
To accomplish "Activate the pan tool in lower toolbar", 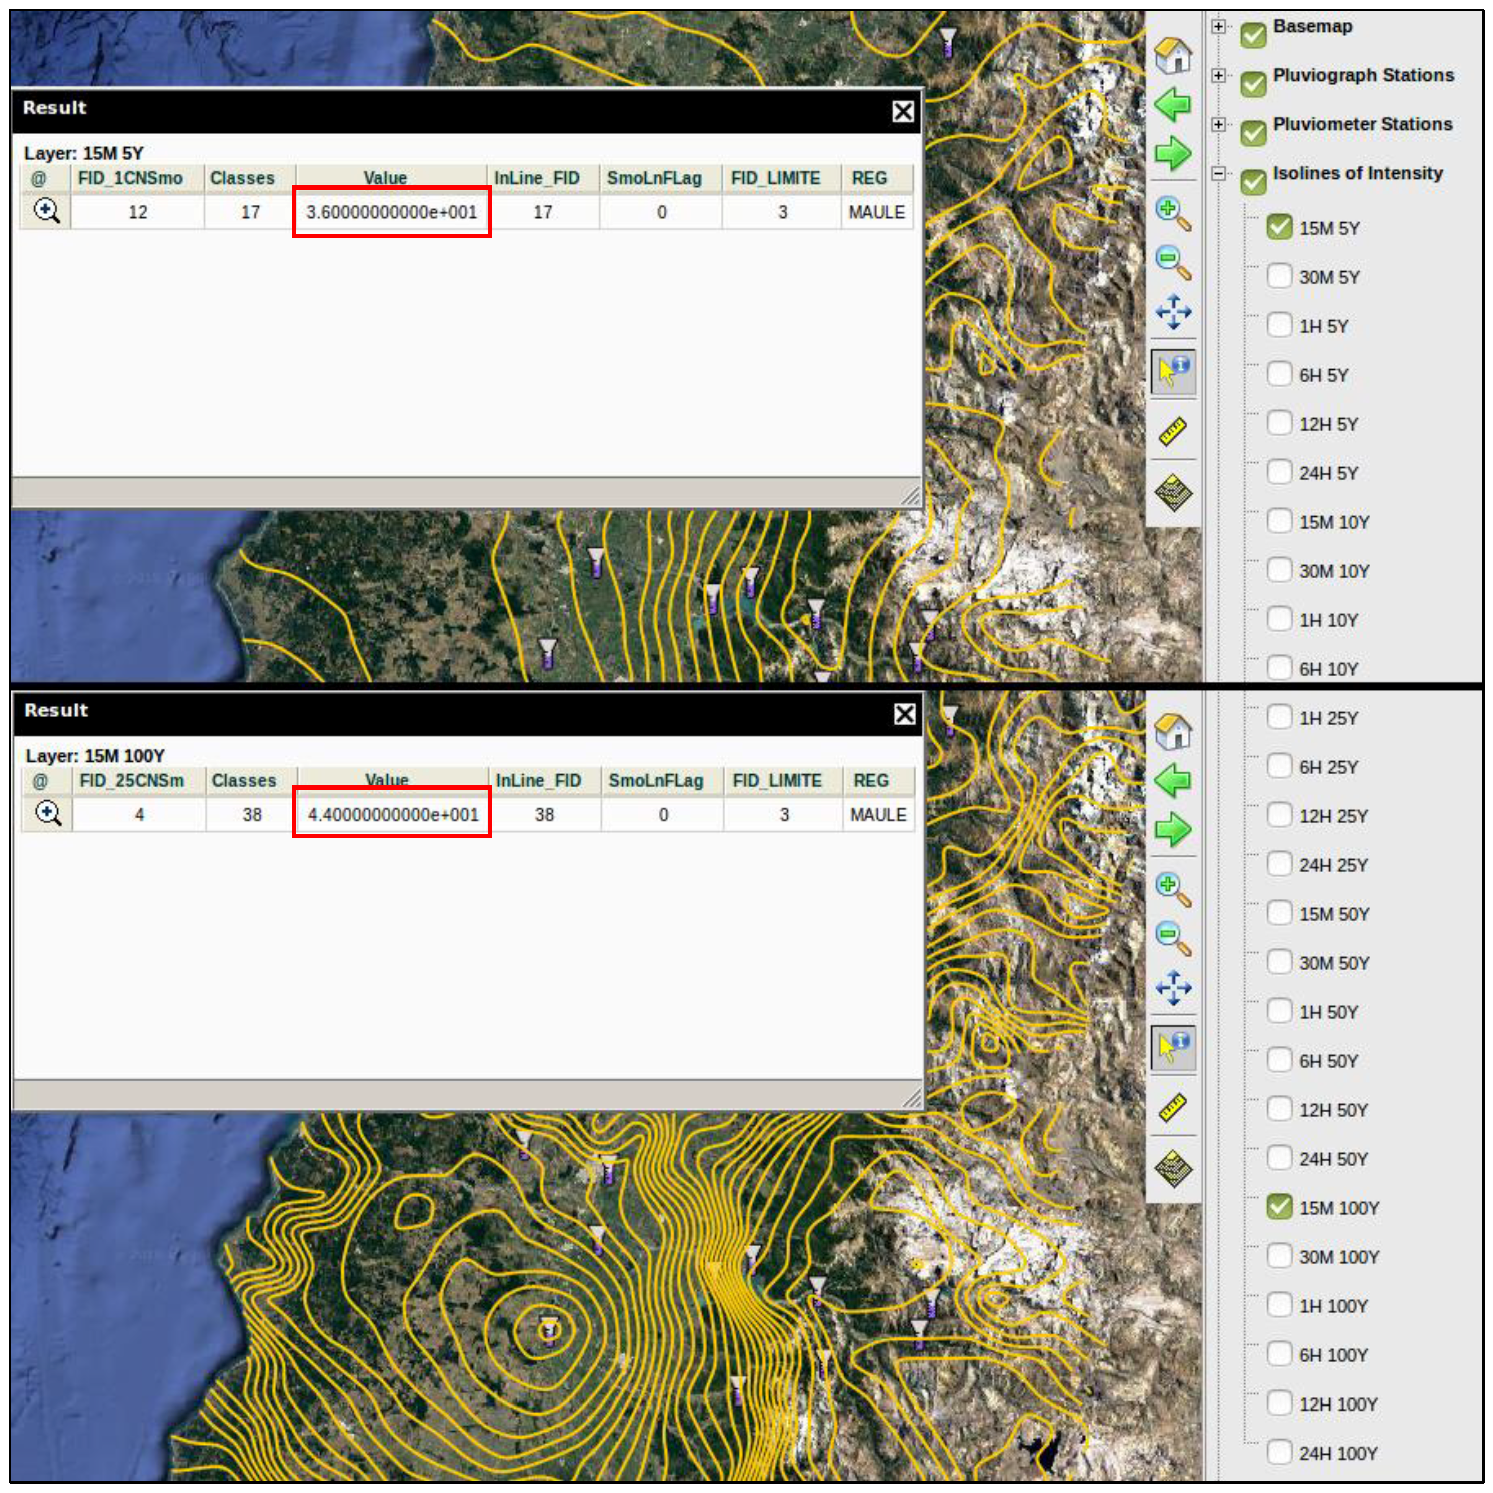I will click(x=1173, y=988).
